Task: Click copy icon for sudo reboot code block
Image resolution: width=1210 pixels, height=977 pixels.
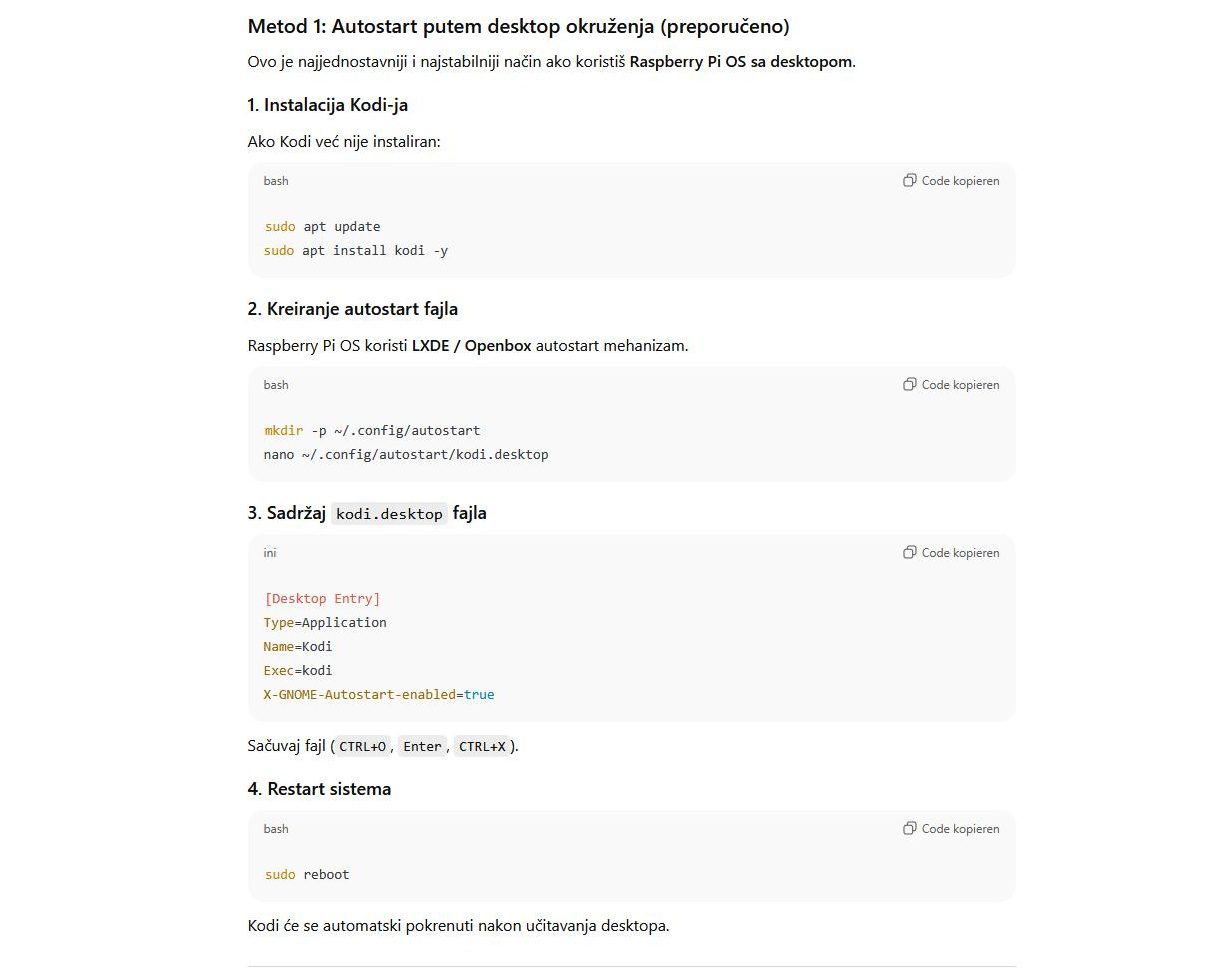Action: point(909,829)
